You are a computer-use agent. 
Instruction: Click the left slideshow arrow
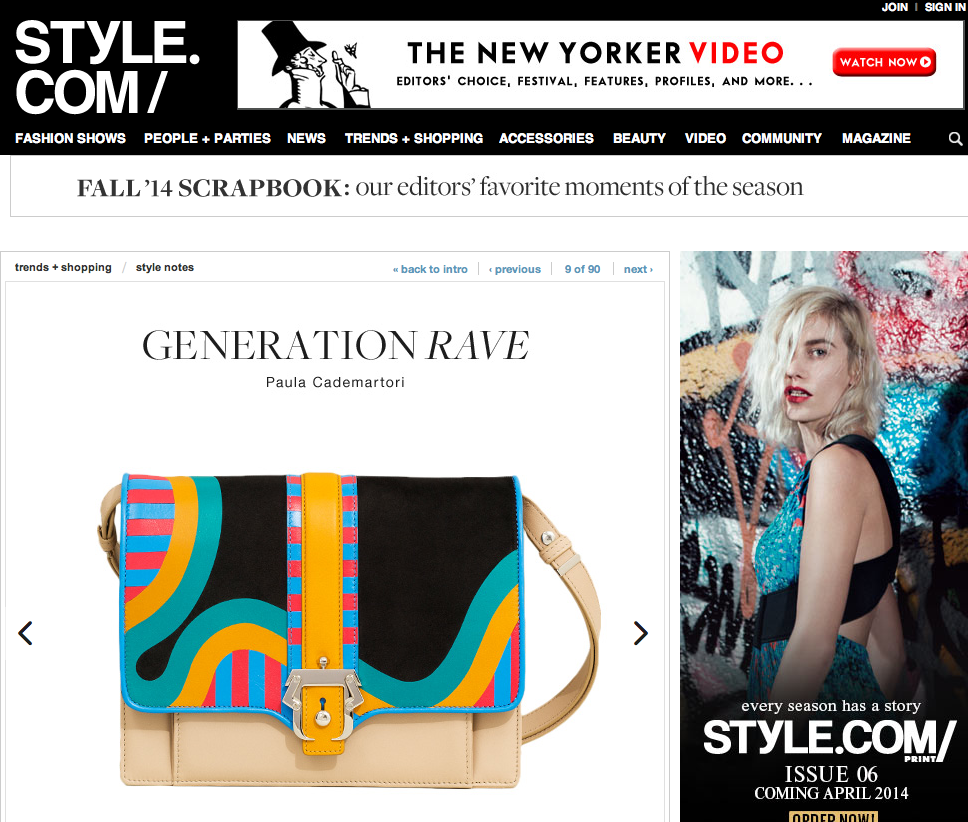(25, 633)
